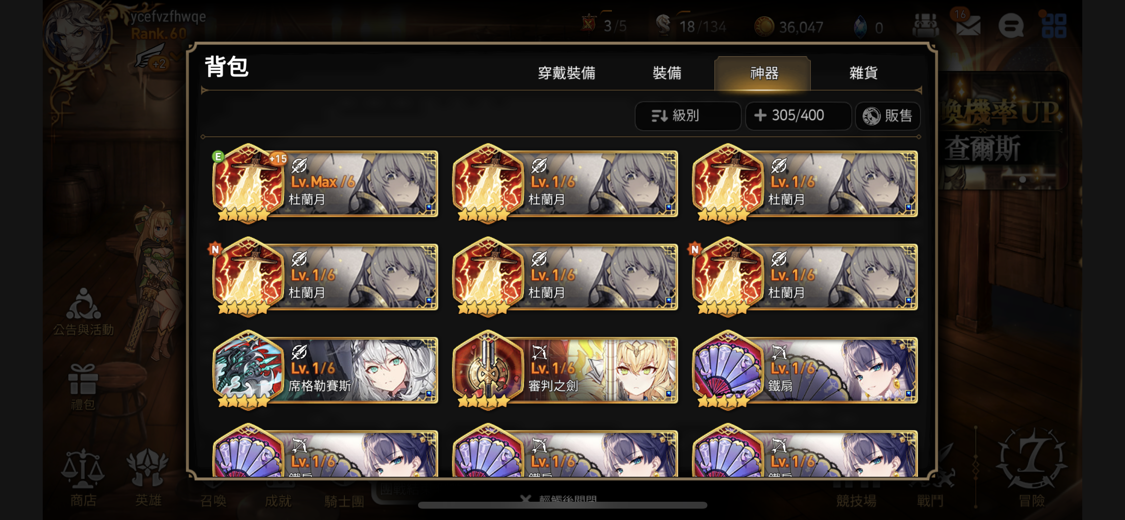Image resolution: width=1125 pixels, height=520 pixels.
Task: Select the 鐵扇 artifact in third row
Action: [x=805, y=369]
